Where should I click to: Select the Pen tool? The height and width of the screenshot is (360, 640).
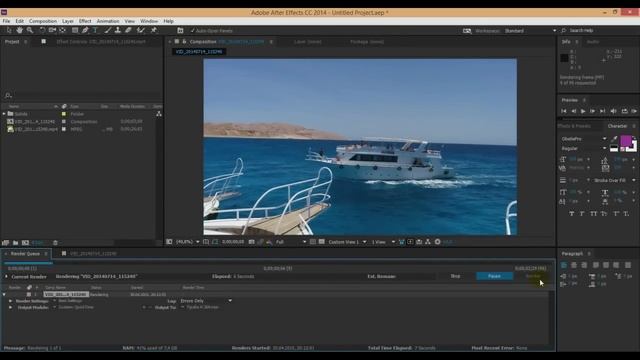[x=85, y=30]
